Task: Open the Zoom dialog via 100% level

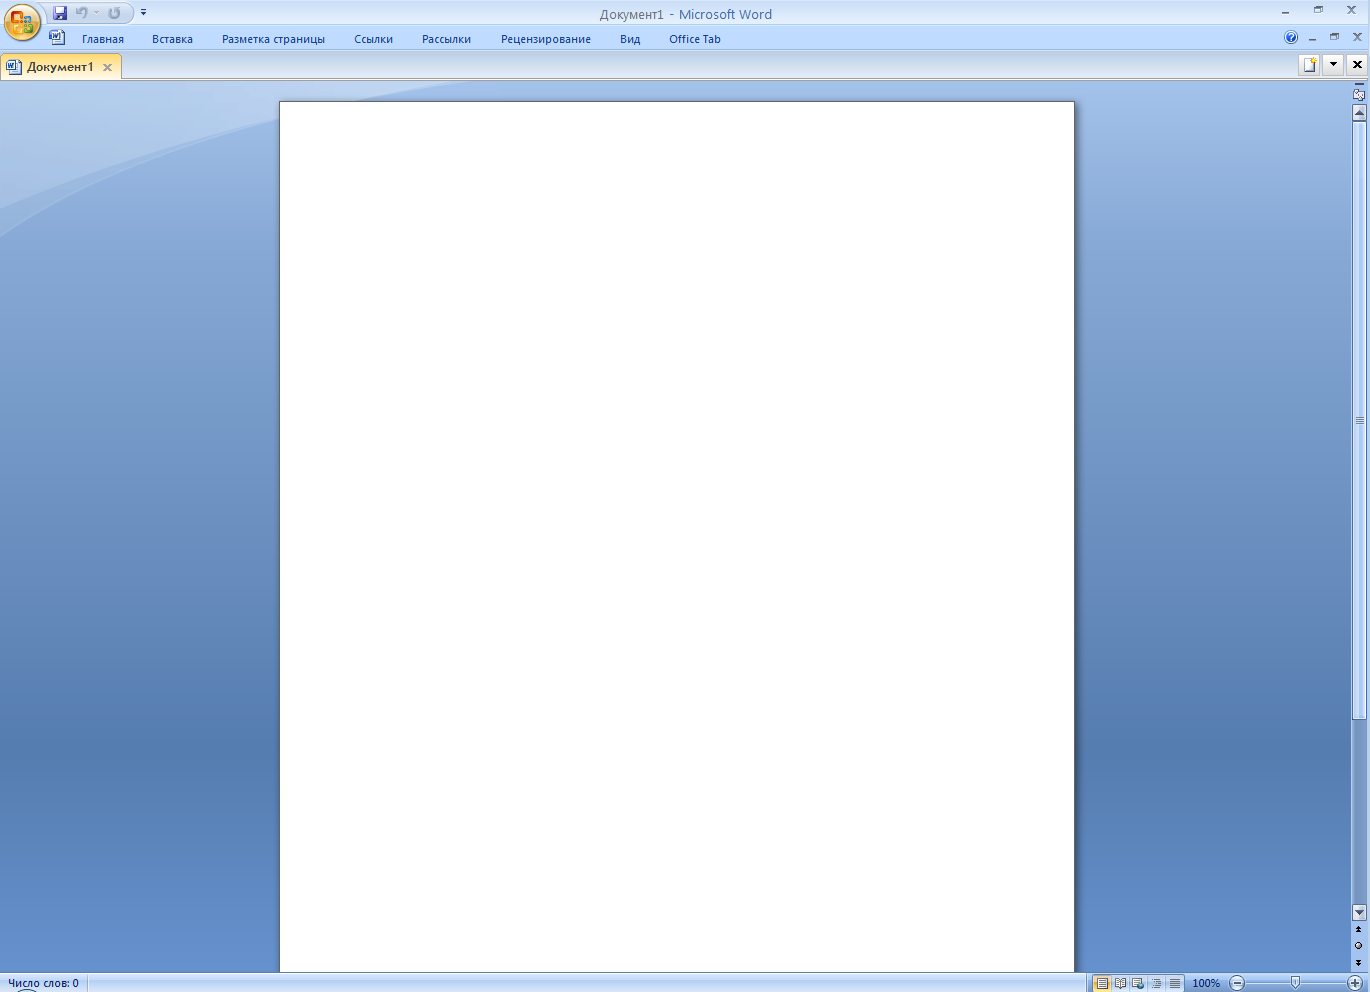Action: [x=1206, y=983]
